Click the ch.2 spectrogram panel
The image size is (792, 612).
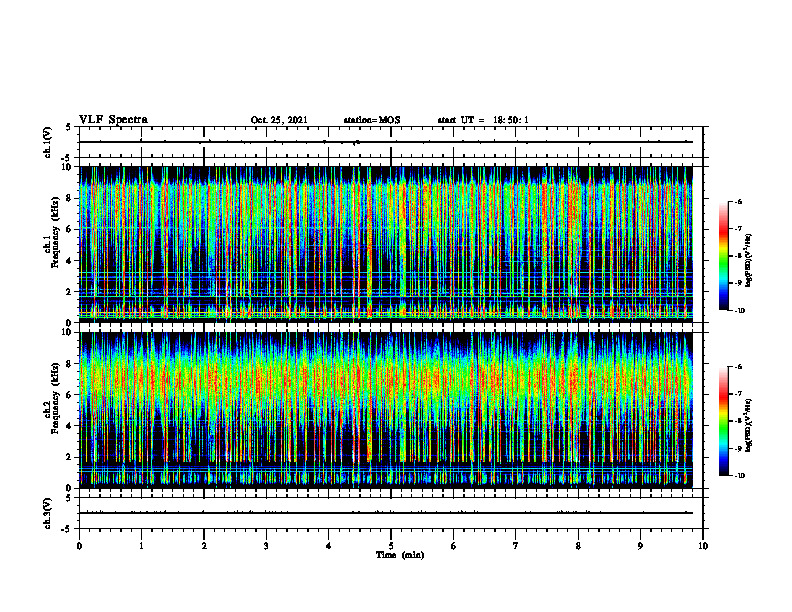(386, 410)
